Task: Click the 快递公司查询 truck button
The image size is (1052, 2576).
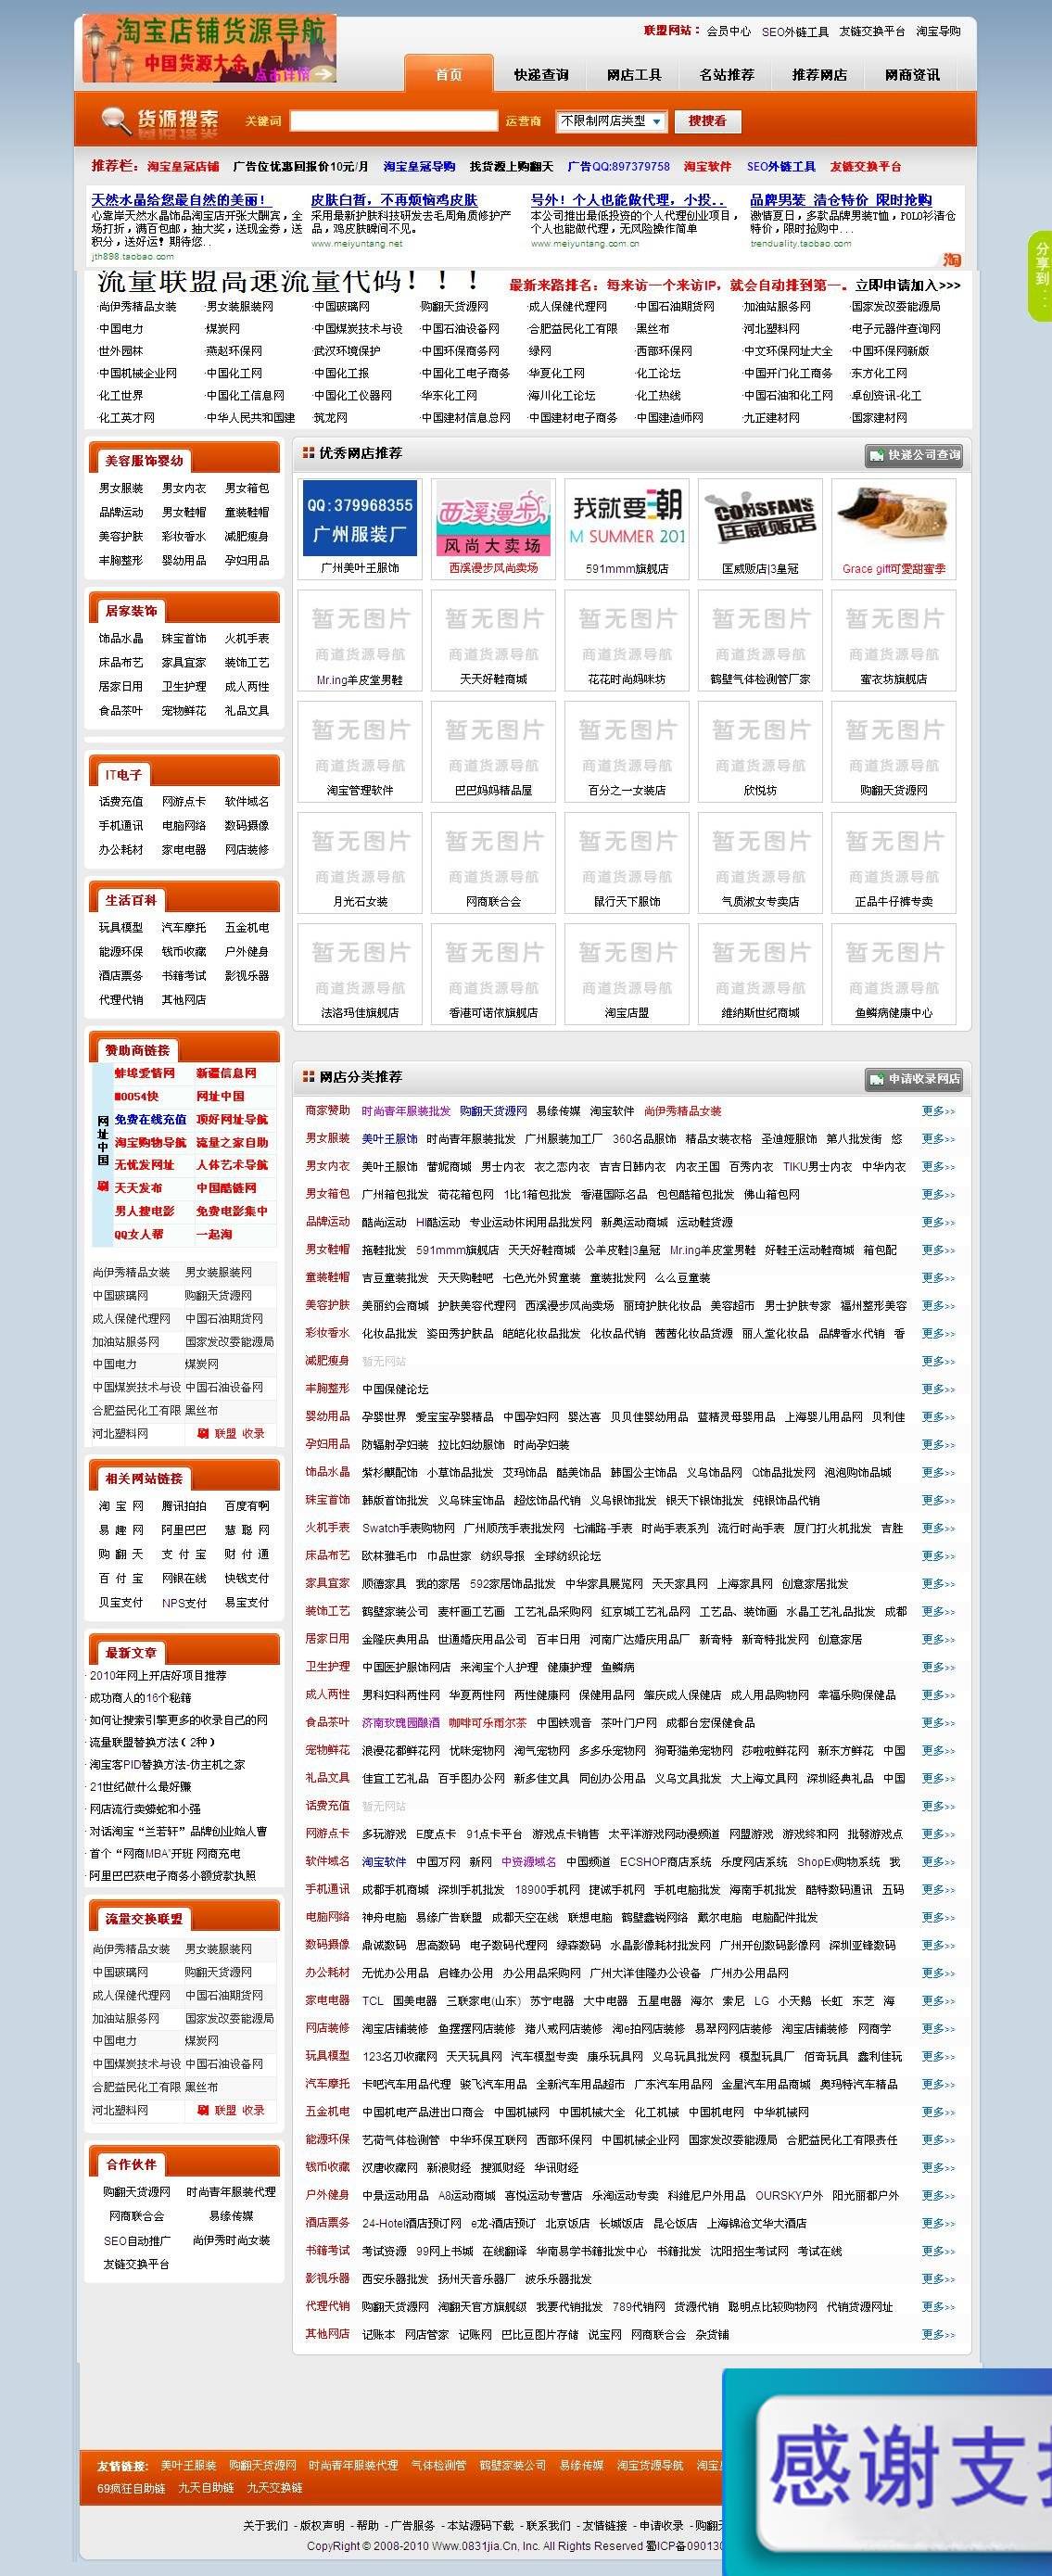Action: 915,455
